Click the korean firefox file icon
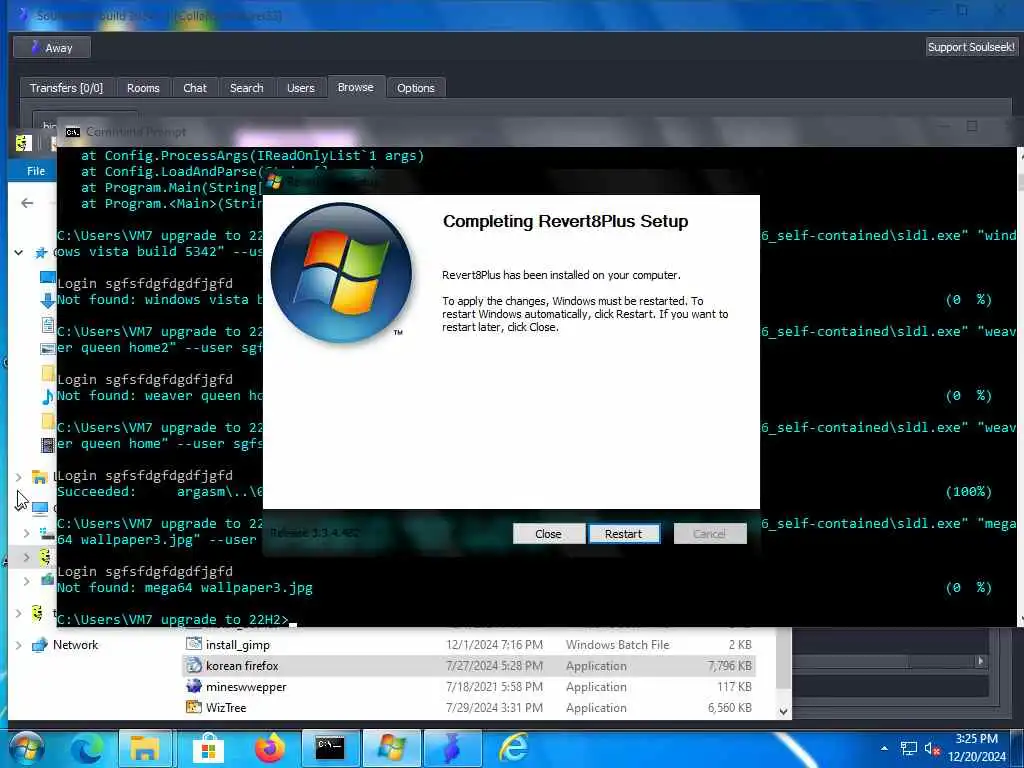The image size is (1024, 768). coord(193,665)
